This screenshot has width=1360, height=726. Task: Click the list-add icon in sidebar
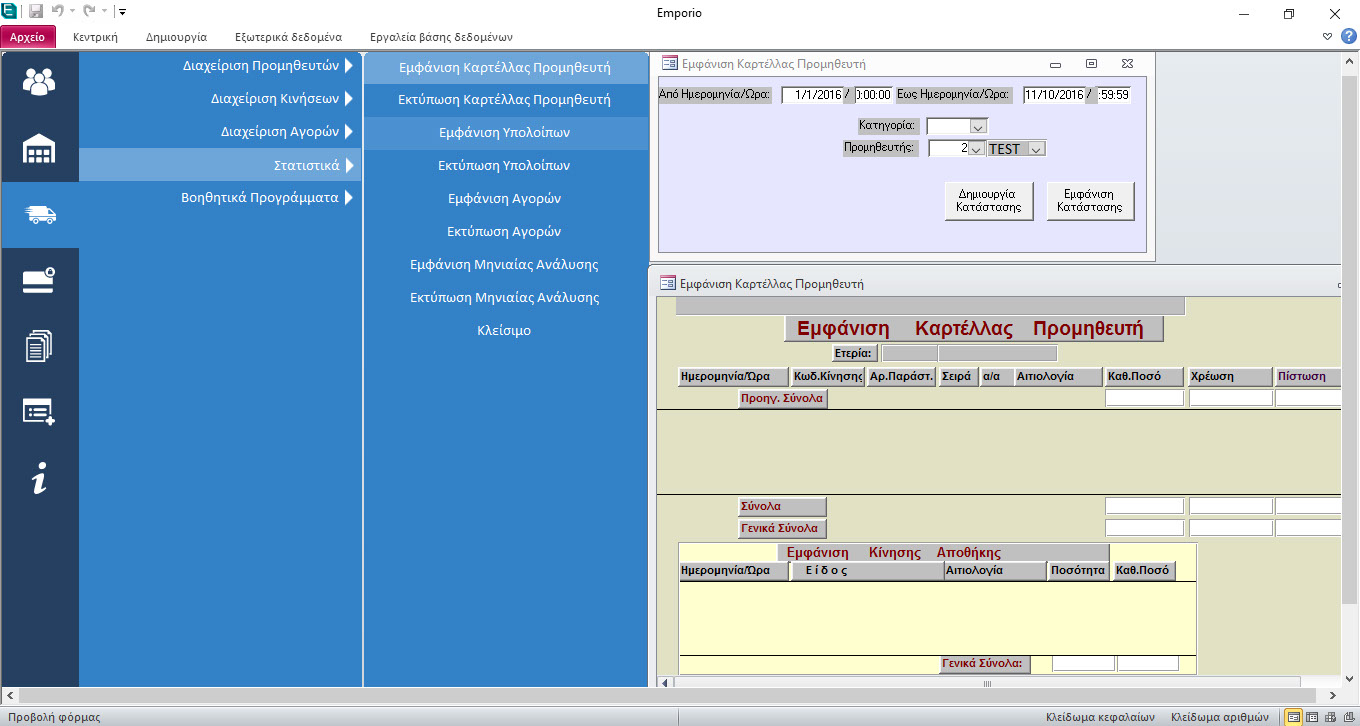coord(39,412)
